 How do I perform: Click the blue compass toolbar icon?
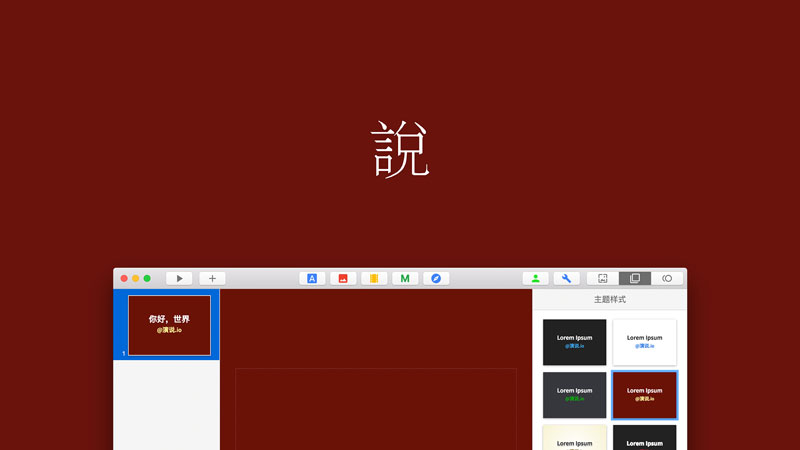[436, 278]
